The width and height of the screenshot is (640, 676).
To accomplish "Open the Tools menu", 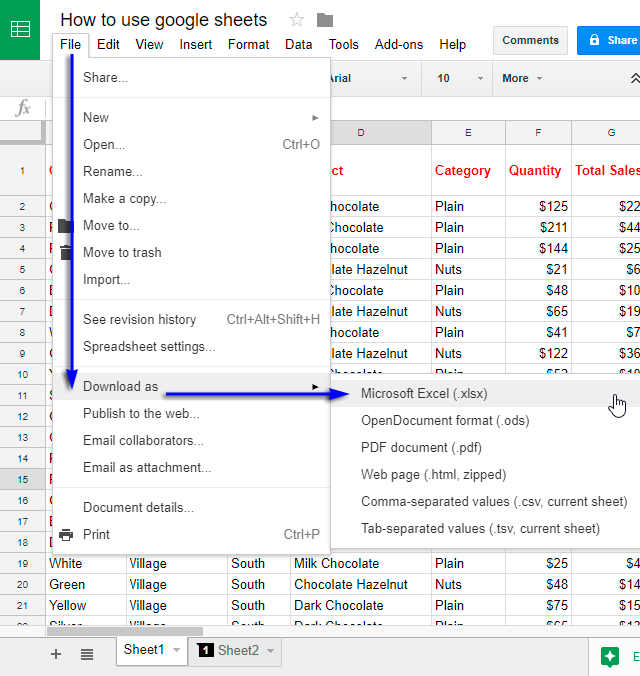I will pyautogui.click(x=343, y=44).
